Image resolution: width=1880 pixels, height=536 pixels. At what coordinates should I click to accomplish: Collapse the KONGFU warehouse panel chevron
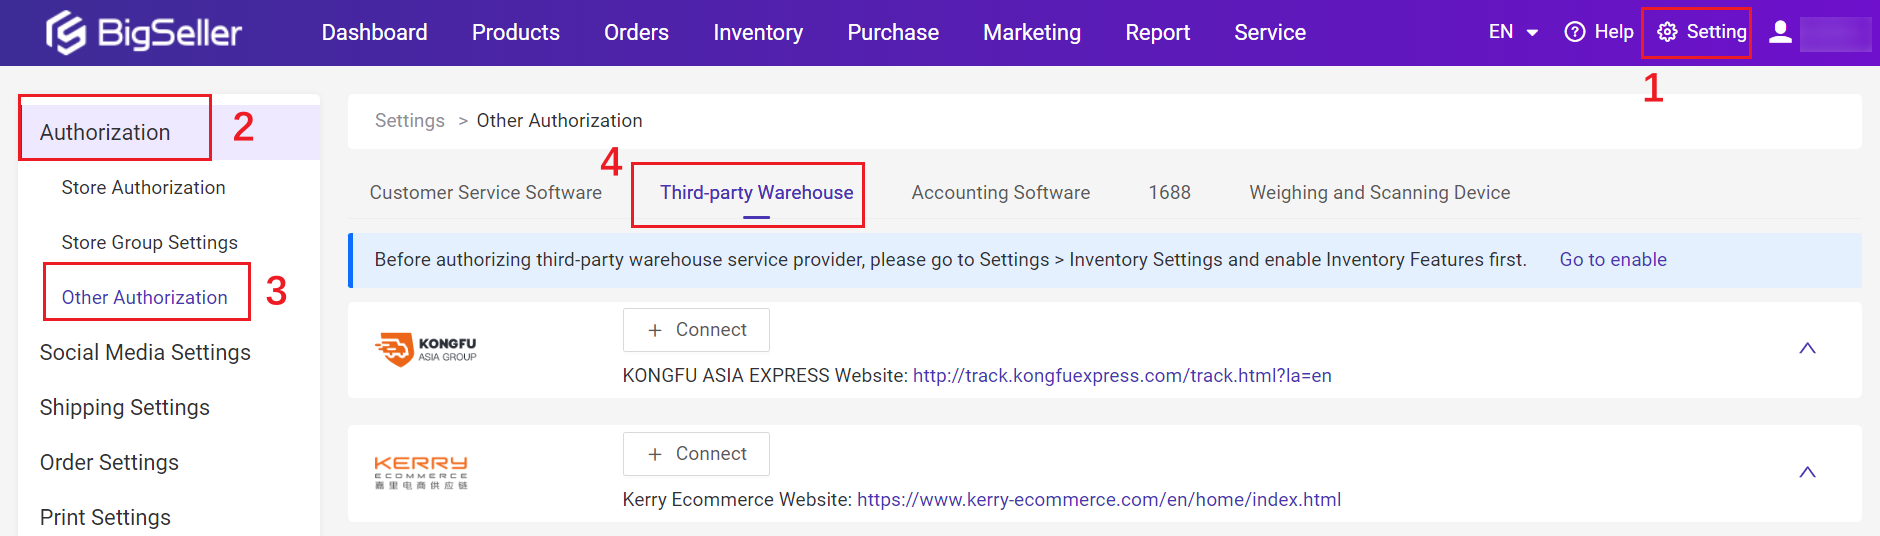point(1807,348)
